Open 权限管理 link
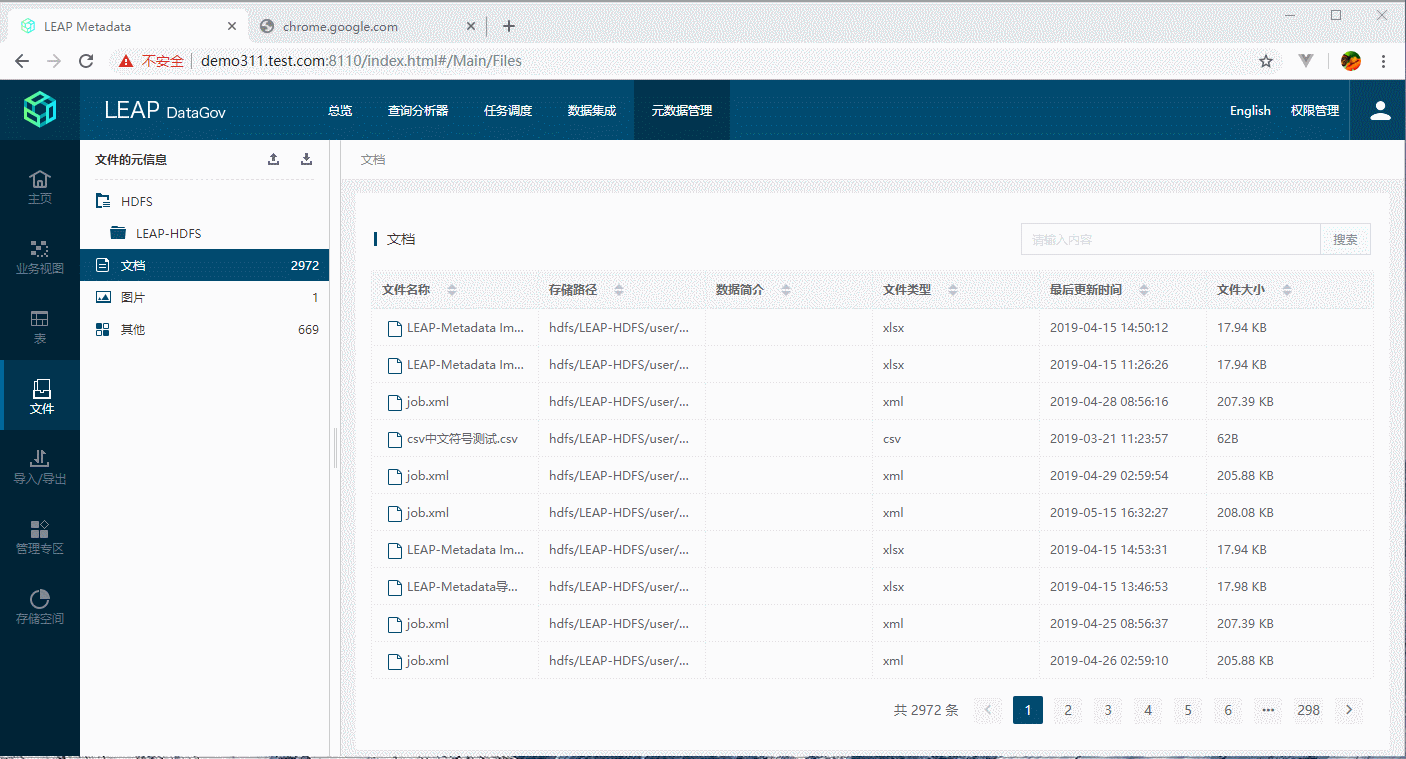The image size is (1406, 759). click(1315, 110)
